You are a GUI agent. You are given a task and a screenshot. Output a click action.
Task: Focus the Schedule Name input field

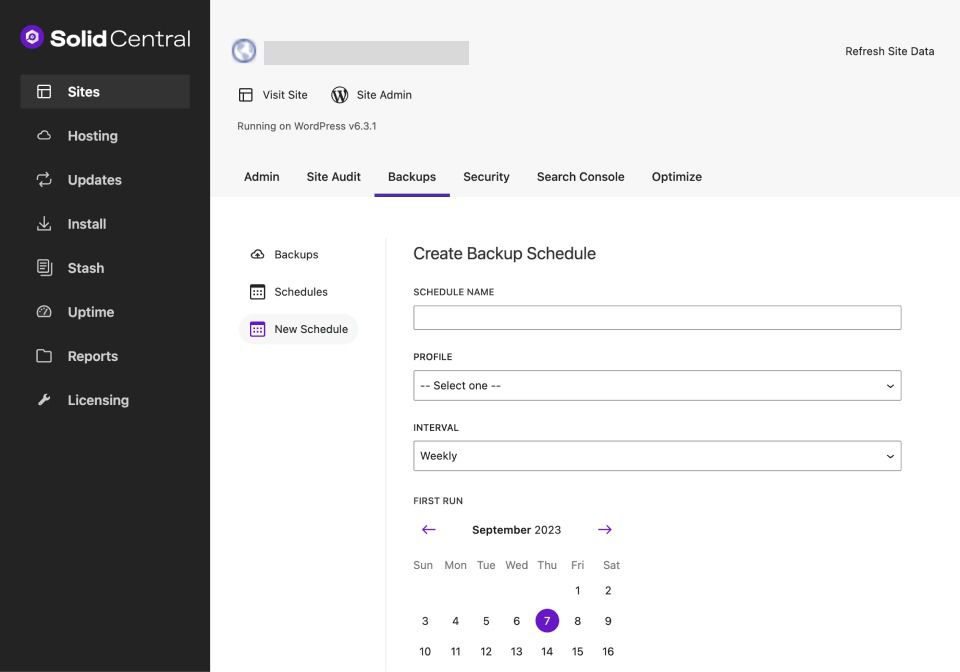[657, 318]
